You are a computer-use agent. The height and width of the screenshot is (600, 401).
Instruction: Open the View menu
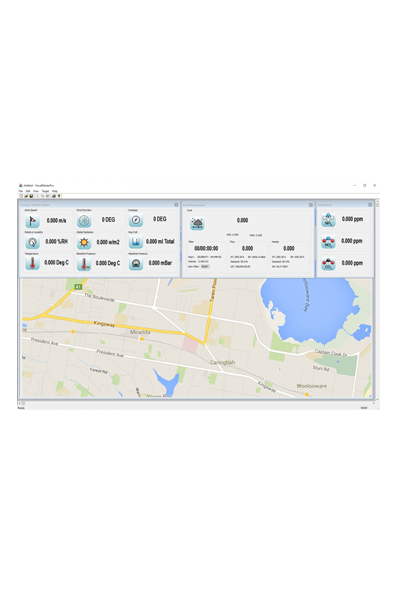[x=36, y=191]
